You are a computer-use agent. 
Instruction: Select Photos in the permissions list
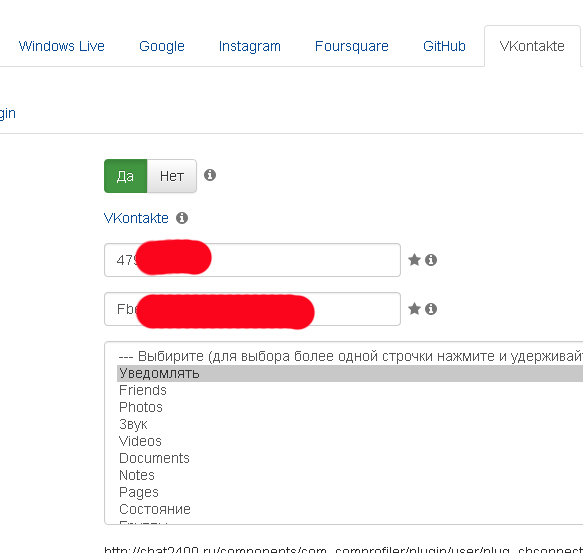(x=350, y=407)
